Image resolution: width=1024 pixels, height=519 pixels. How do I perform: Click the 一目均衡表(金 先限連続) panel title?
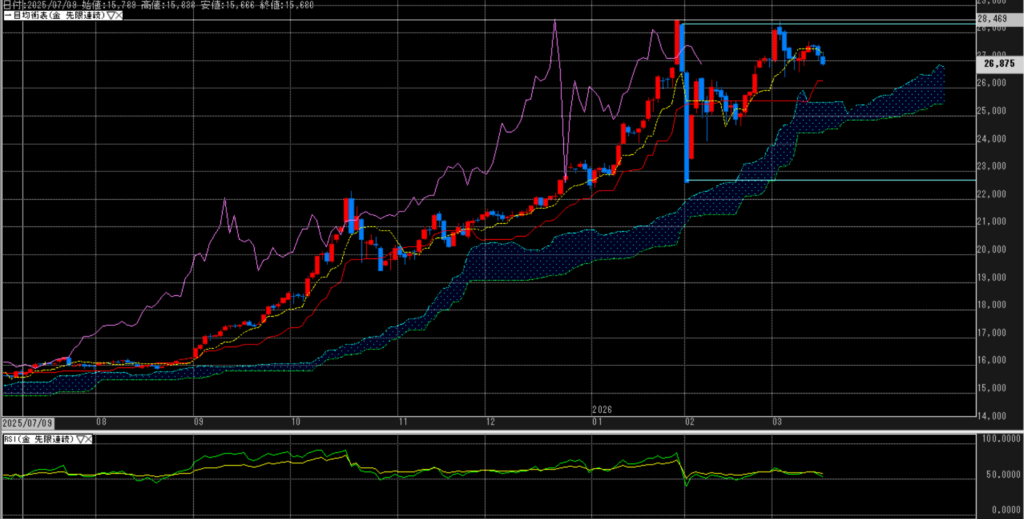(x=52, y=17)
